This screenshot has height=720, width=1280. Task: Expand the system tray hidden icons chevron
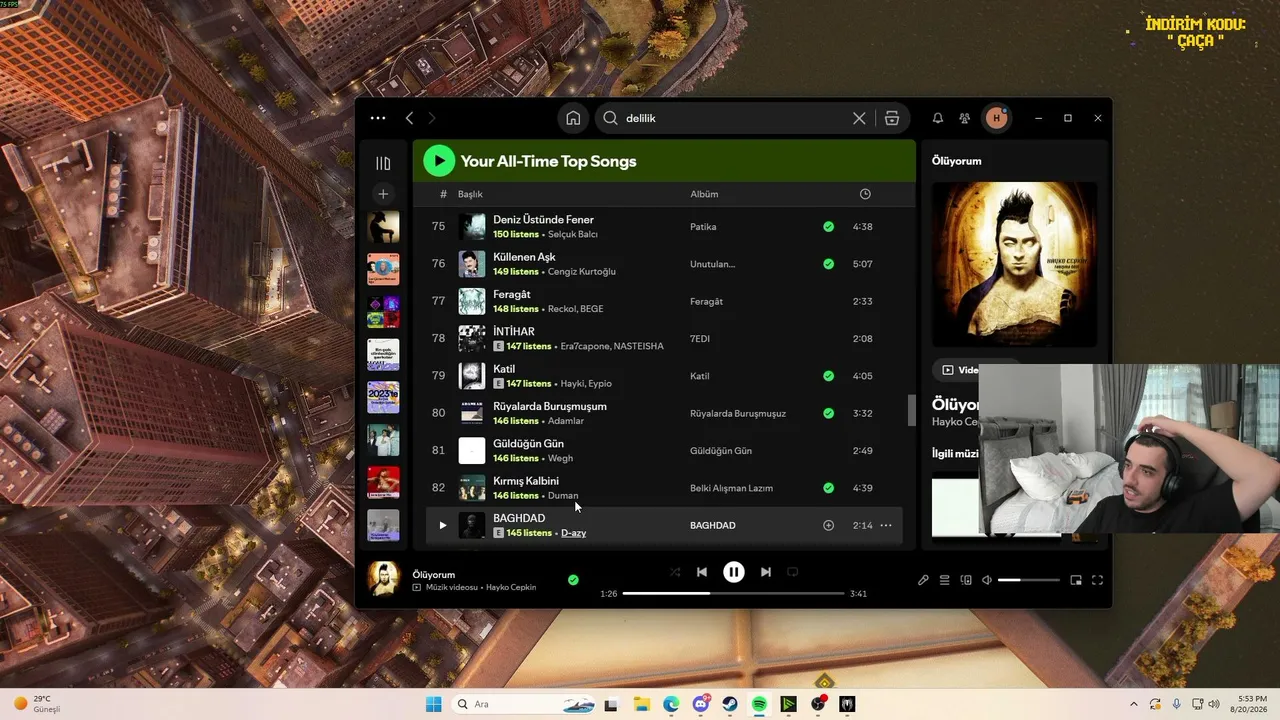[x=1133, y=704]
